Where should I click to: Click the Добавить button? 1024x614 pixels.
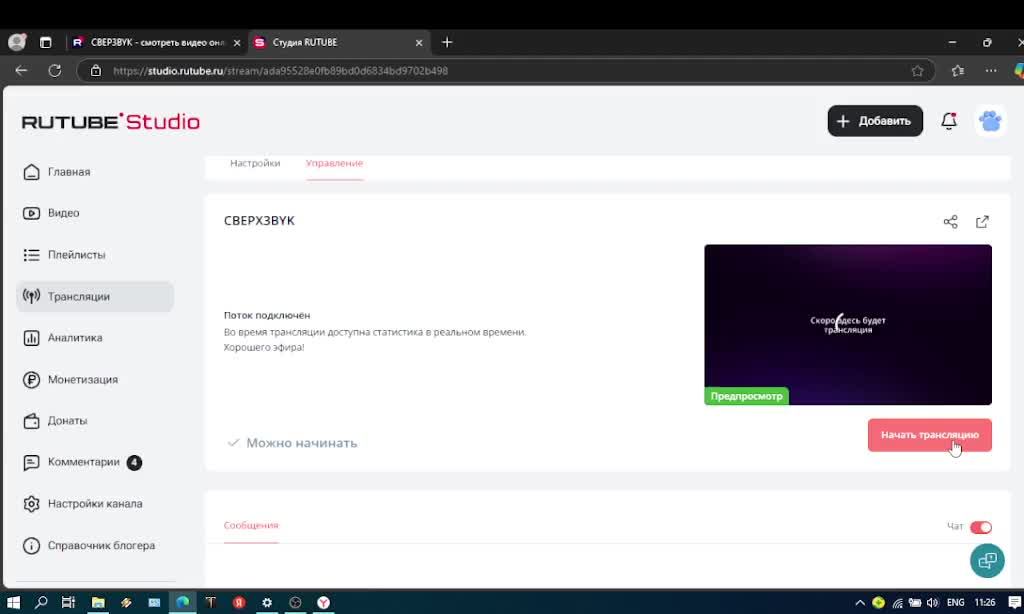875,121
